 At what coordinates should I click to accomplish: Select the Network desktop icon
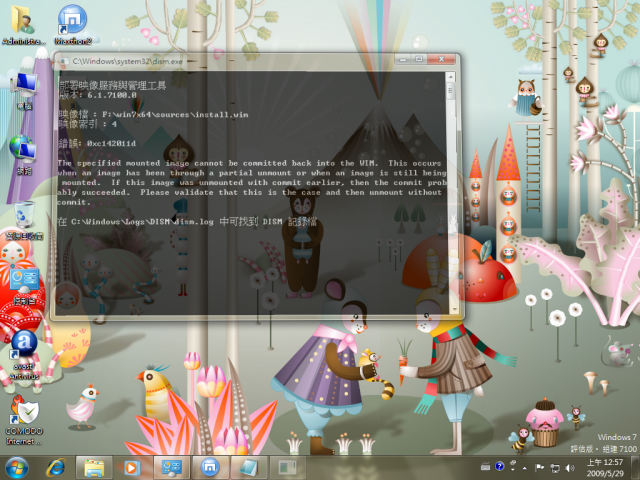pyautogui.click(x=24, y=155)
